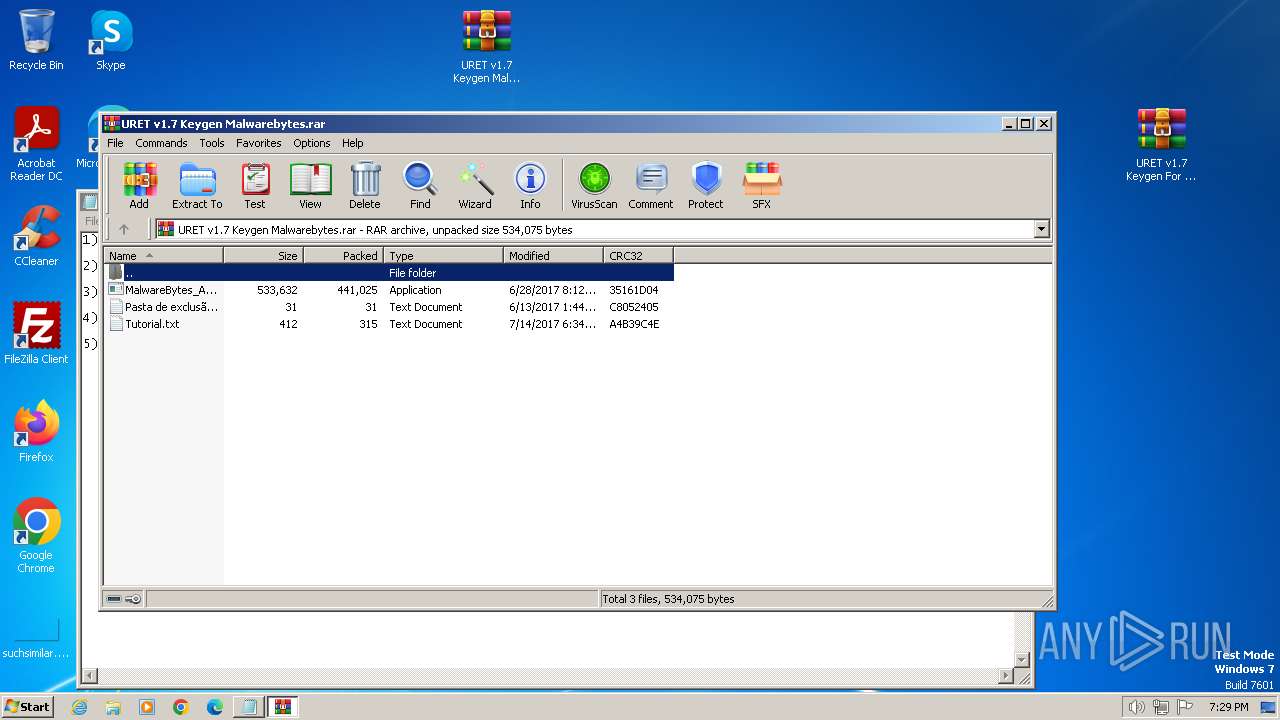Sort by the CRC32 column header
The image size is (1280, 720).
point(638,255)
